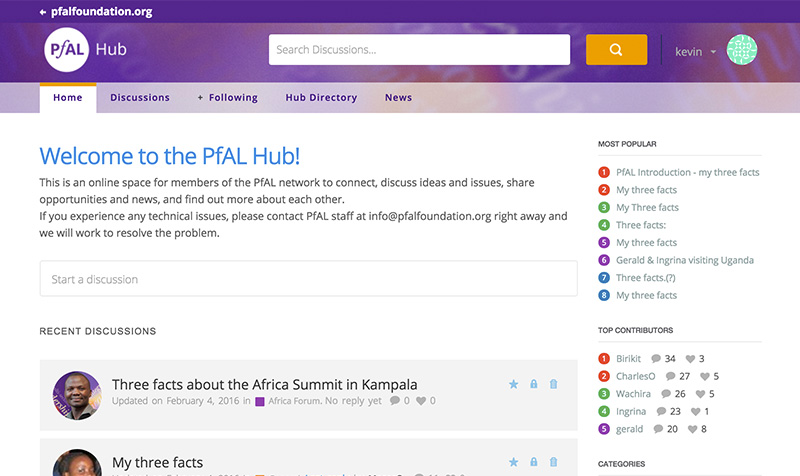This screenshot has width=800, height=476.
Task: Open the News tab
Action: tap(398, 97)
